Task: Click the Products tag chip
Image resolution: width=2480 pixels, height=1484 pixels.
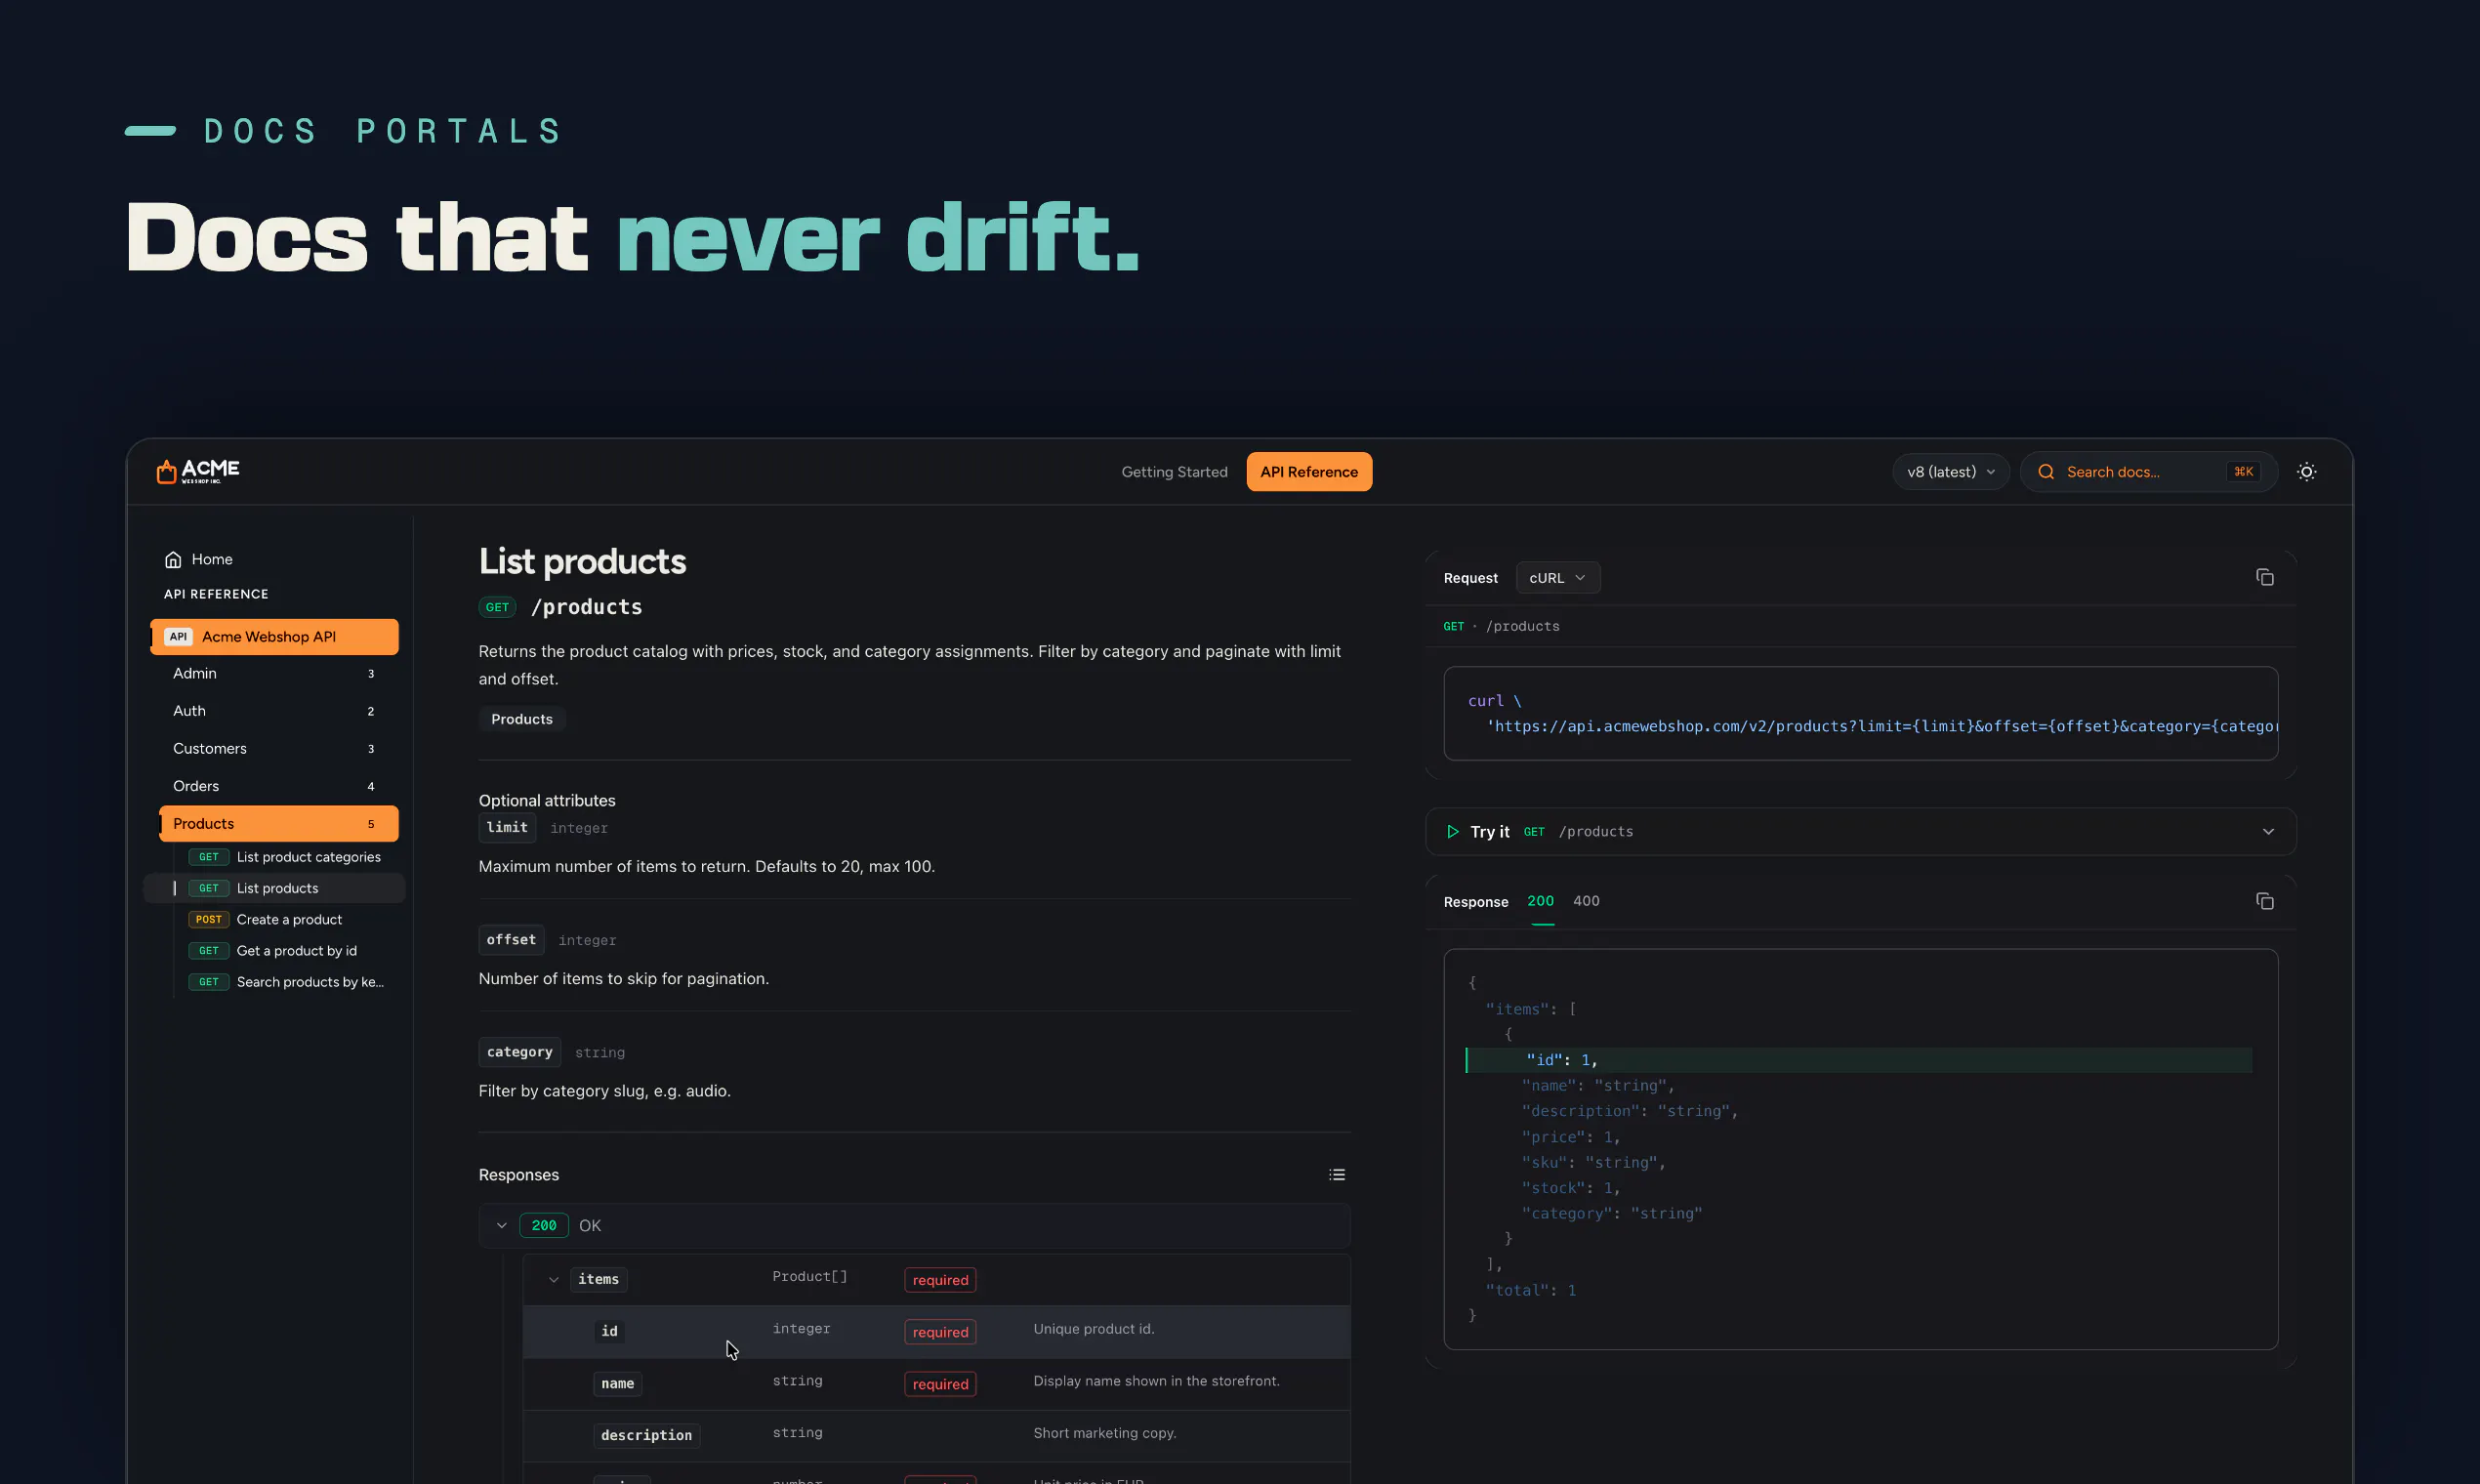Action: (x=522, y=719)
